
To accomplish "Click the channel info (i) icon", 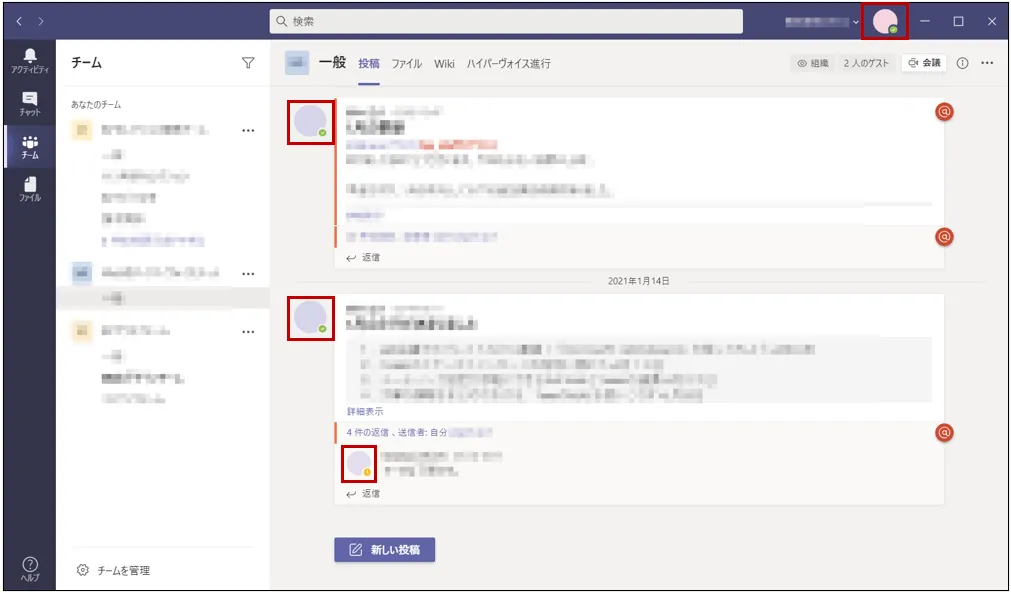I will click(x=963, y=63).
